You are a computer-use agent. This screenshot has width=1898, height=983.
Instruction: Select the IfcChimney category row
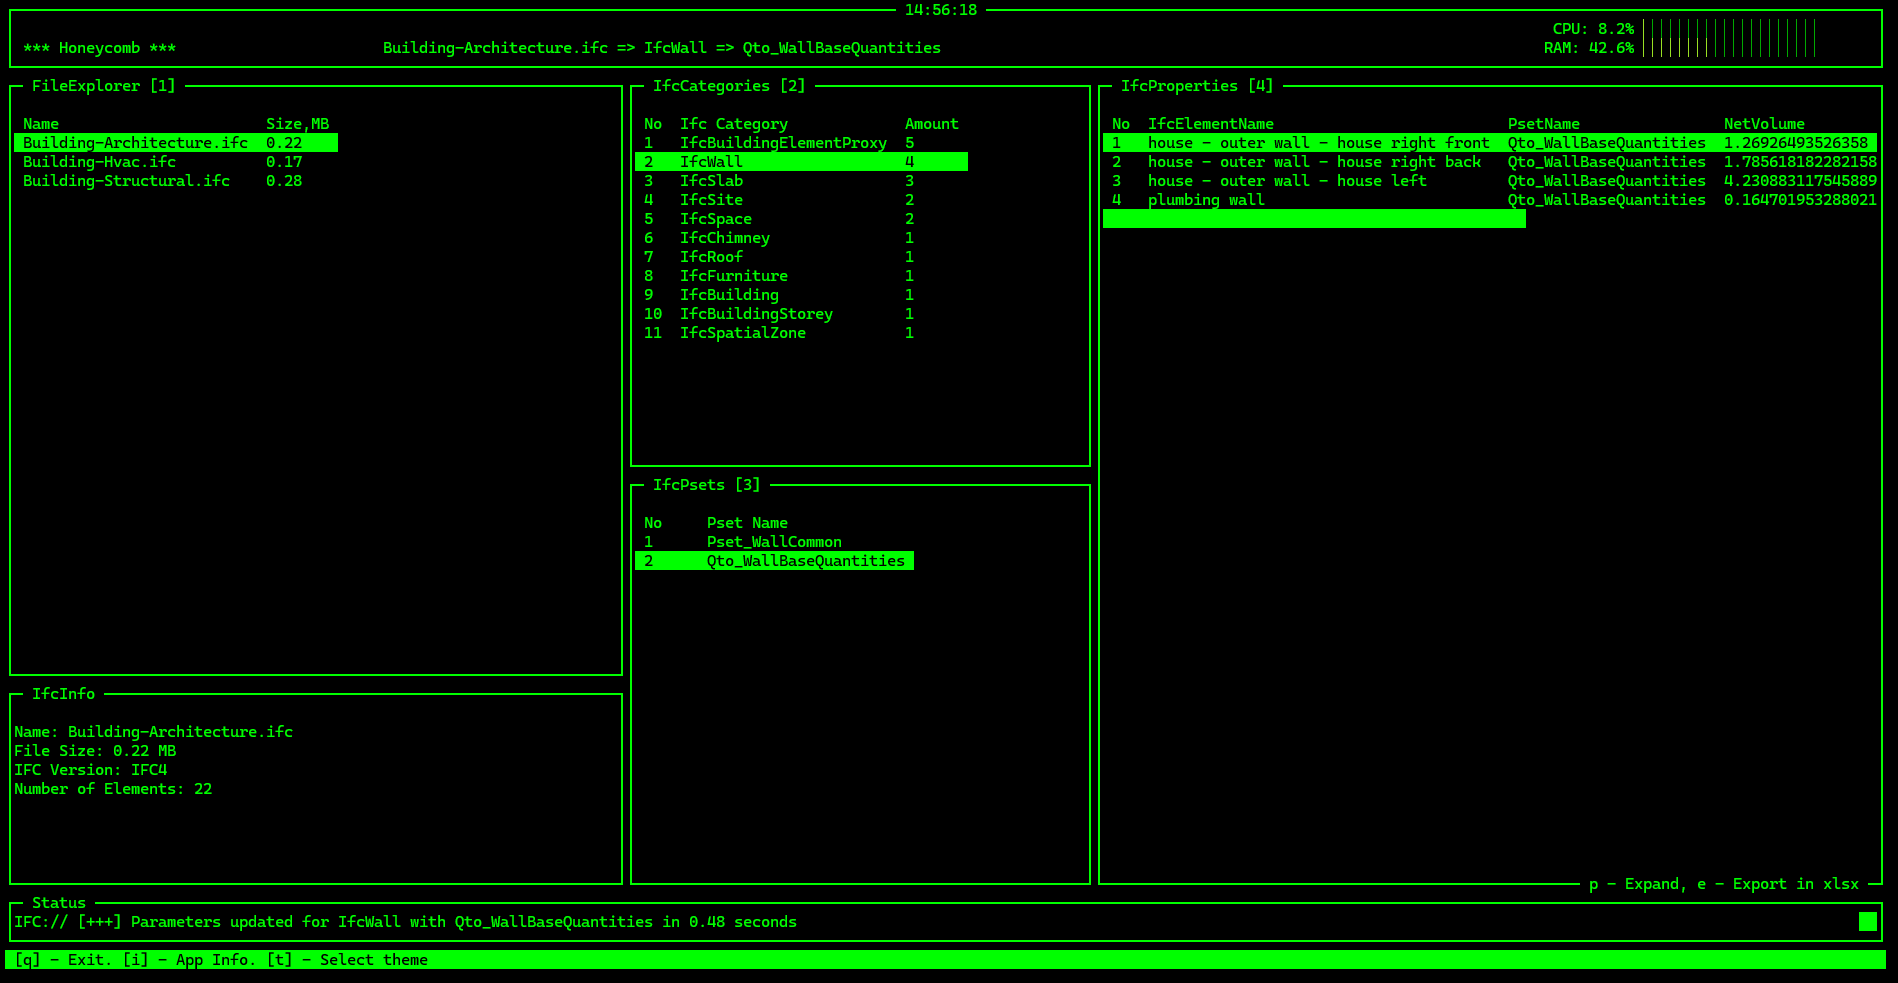coord(801,238)
